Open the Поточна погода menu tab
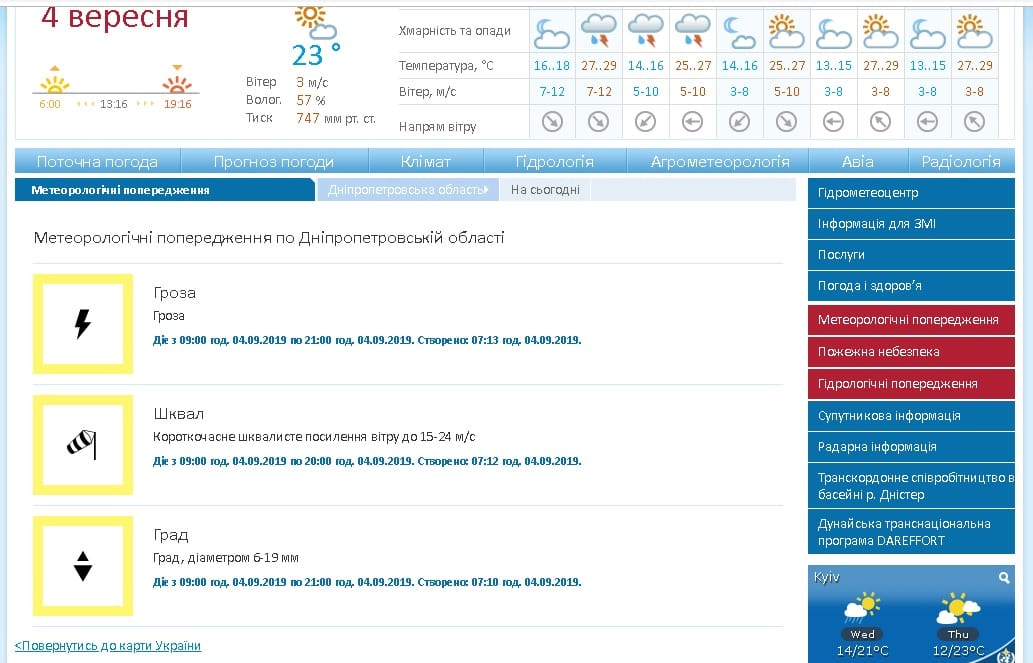1033x663 pixels. pyautogui.click(x=98, y=161)
